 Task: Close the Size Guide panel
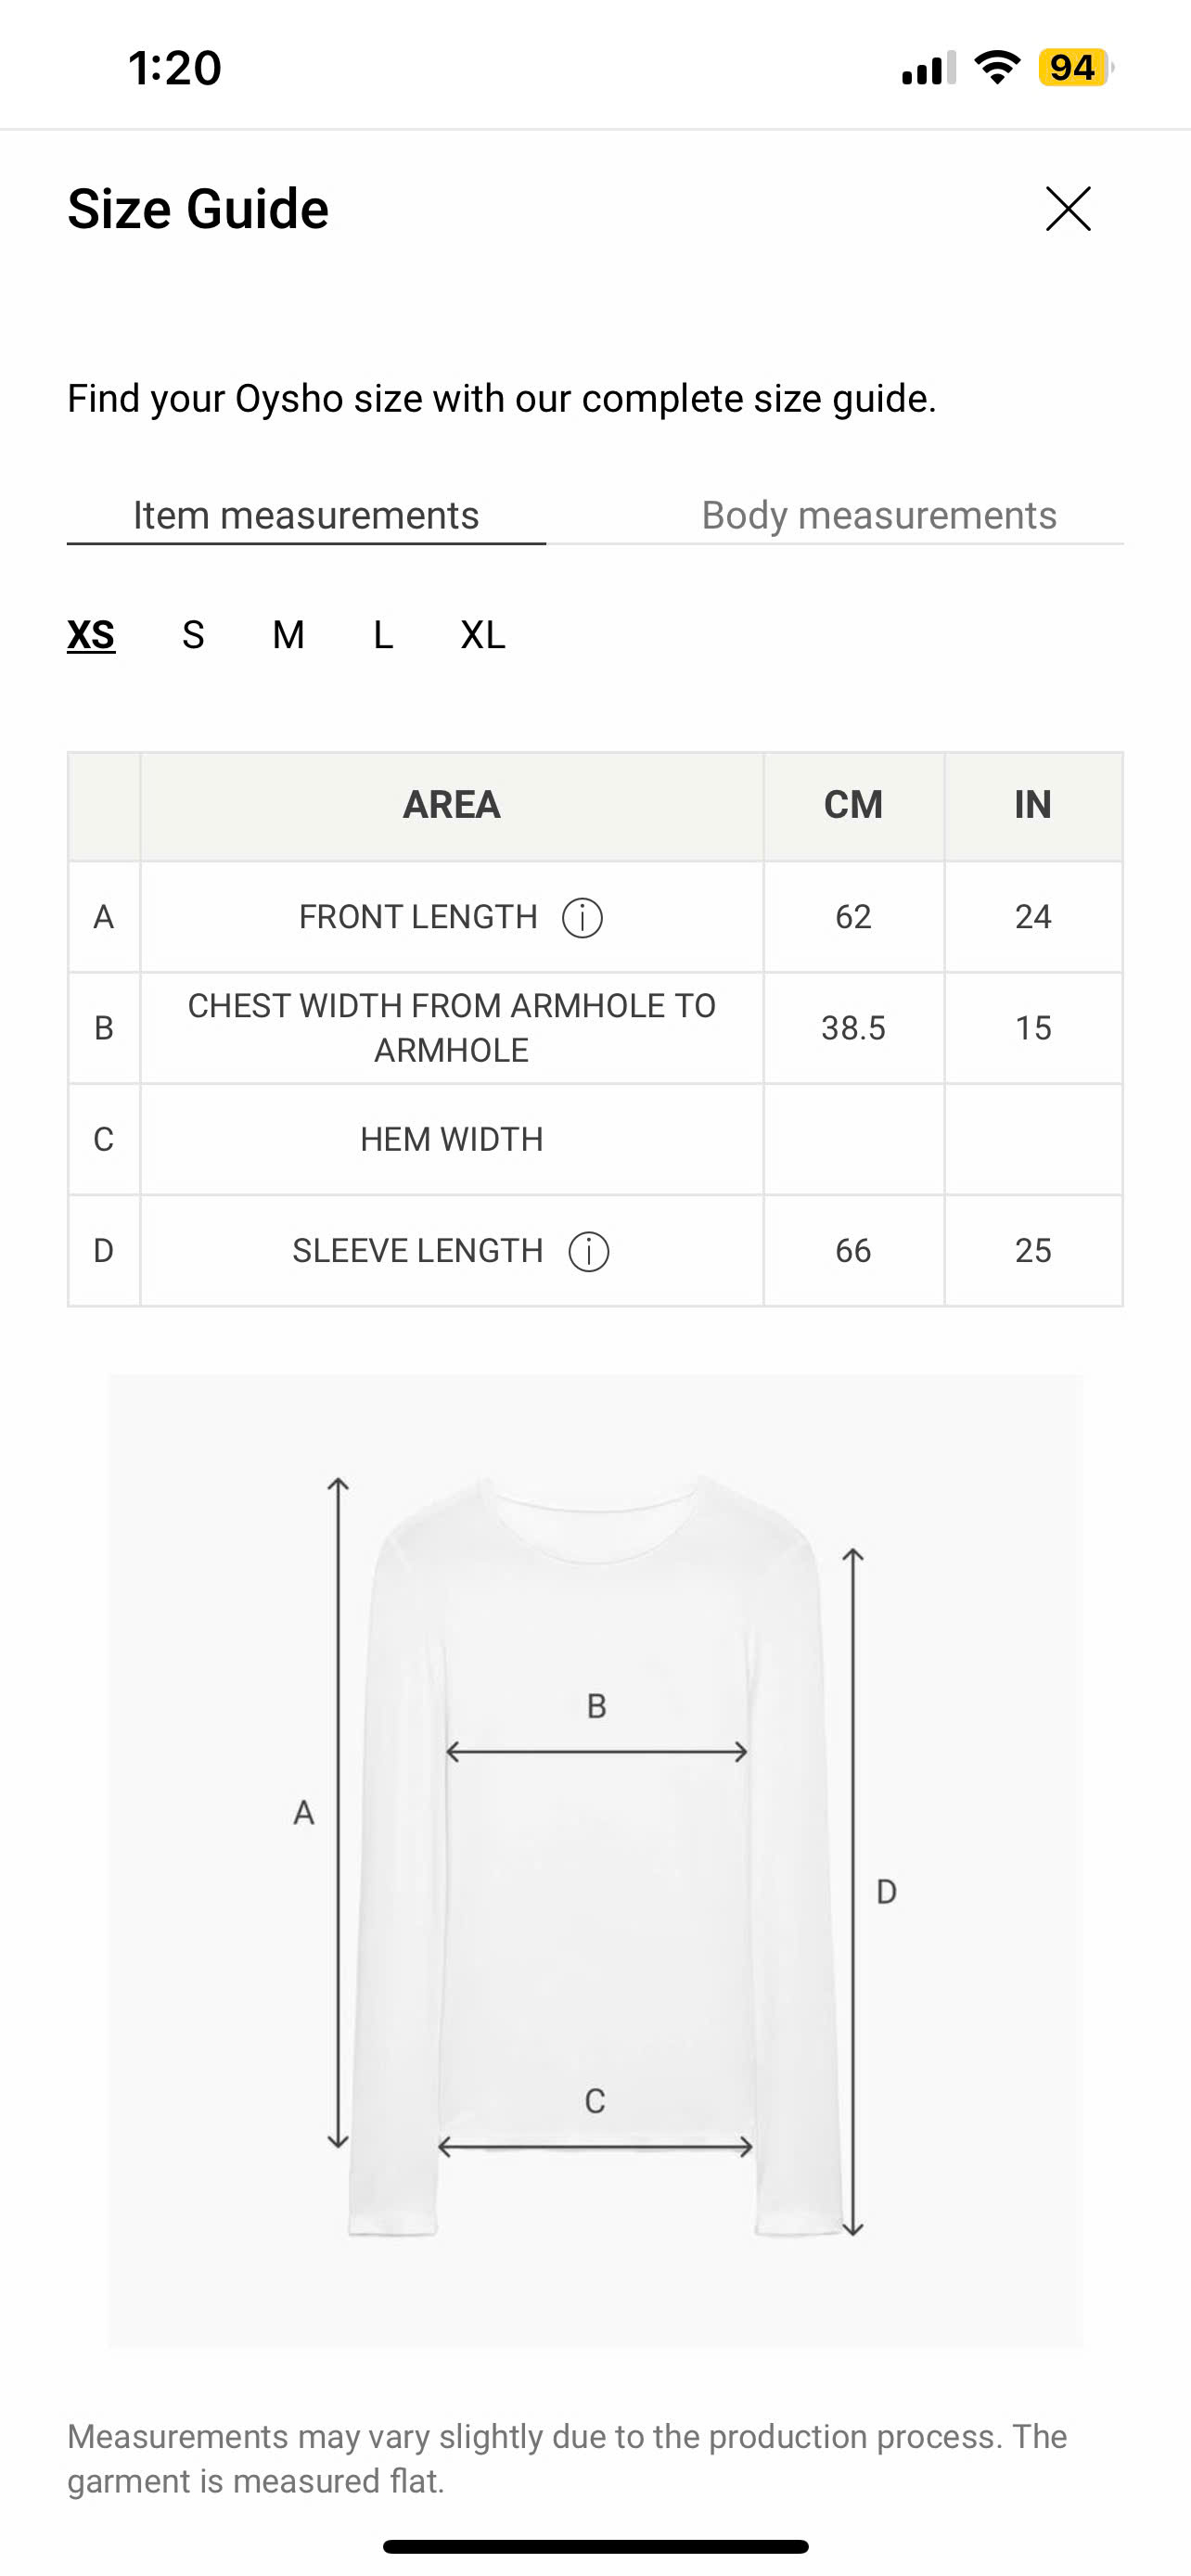(x=1068, y=209)
